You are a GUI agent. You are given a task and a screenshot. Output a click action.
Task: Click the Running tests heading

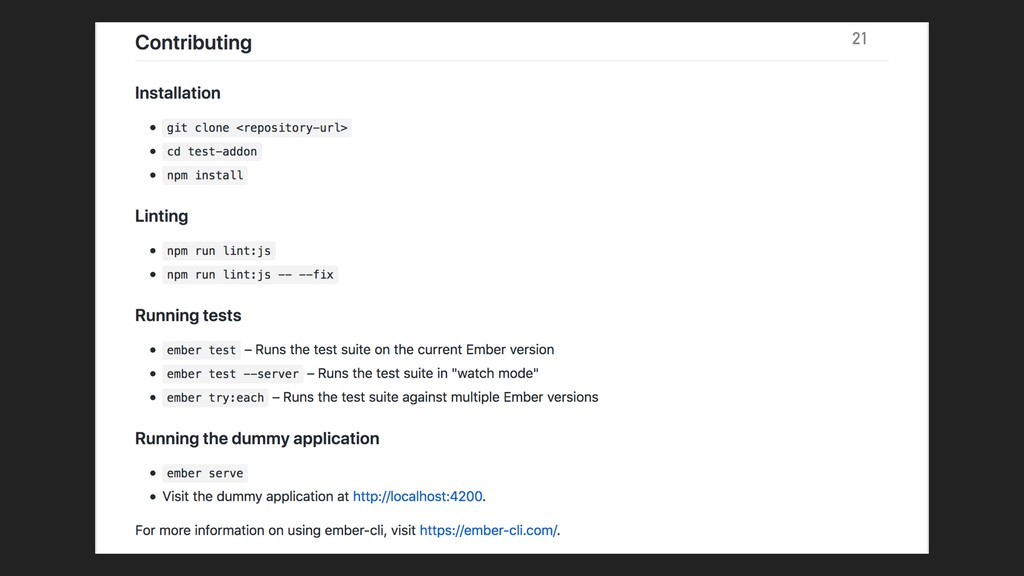(188, 315)
